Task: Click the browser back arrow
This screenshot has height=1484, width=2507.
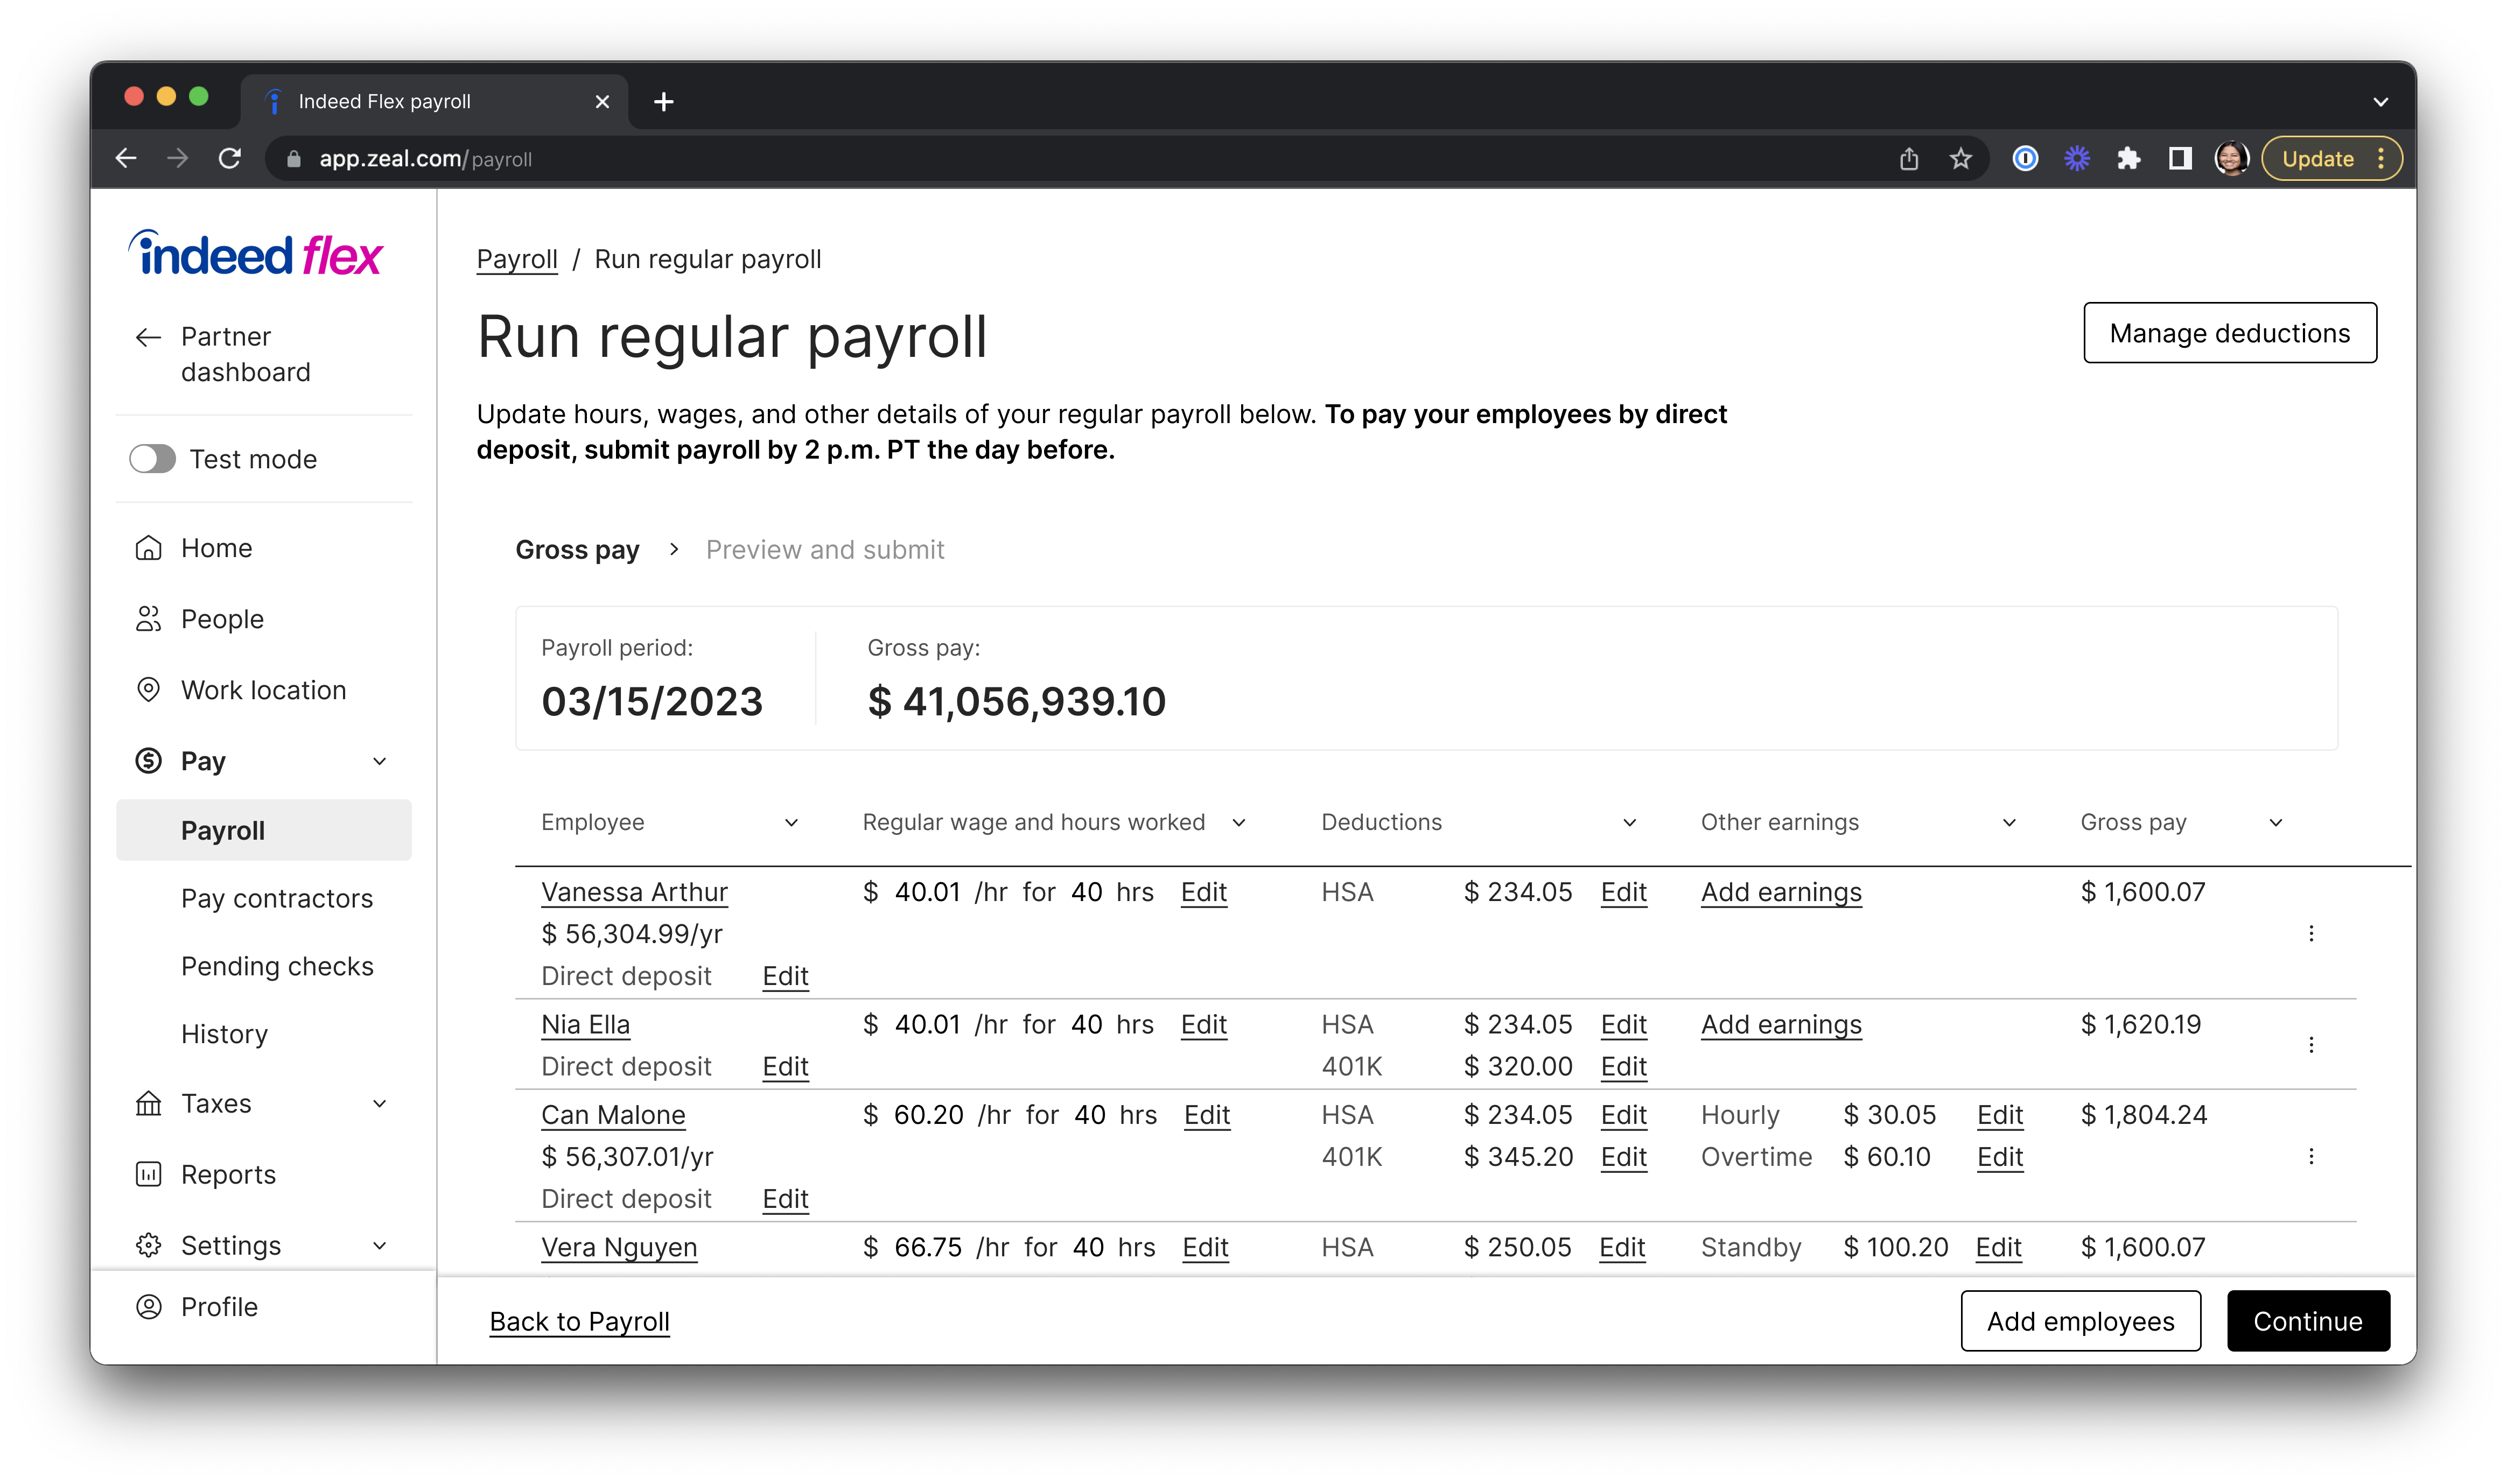Action: click(126, 158)
